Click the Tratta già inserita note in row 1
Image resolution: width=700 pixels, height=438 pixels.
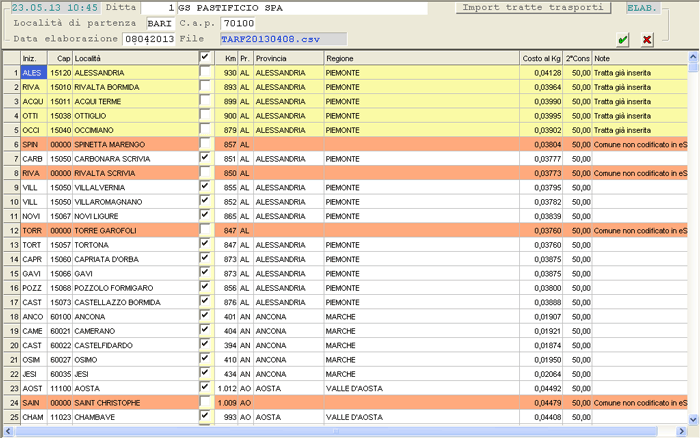point(640,73)
